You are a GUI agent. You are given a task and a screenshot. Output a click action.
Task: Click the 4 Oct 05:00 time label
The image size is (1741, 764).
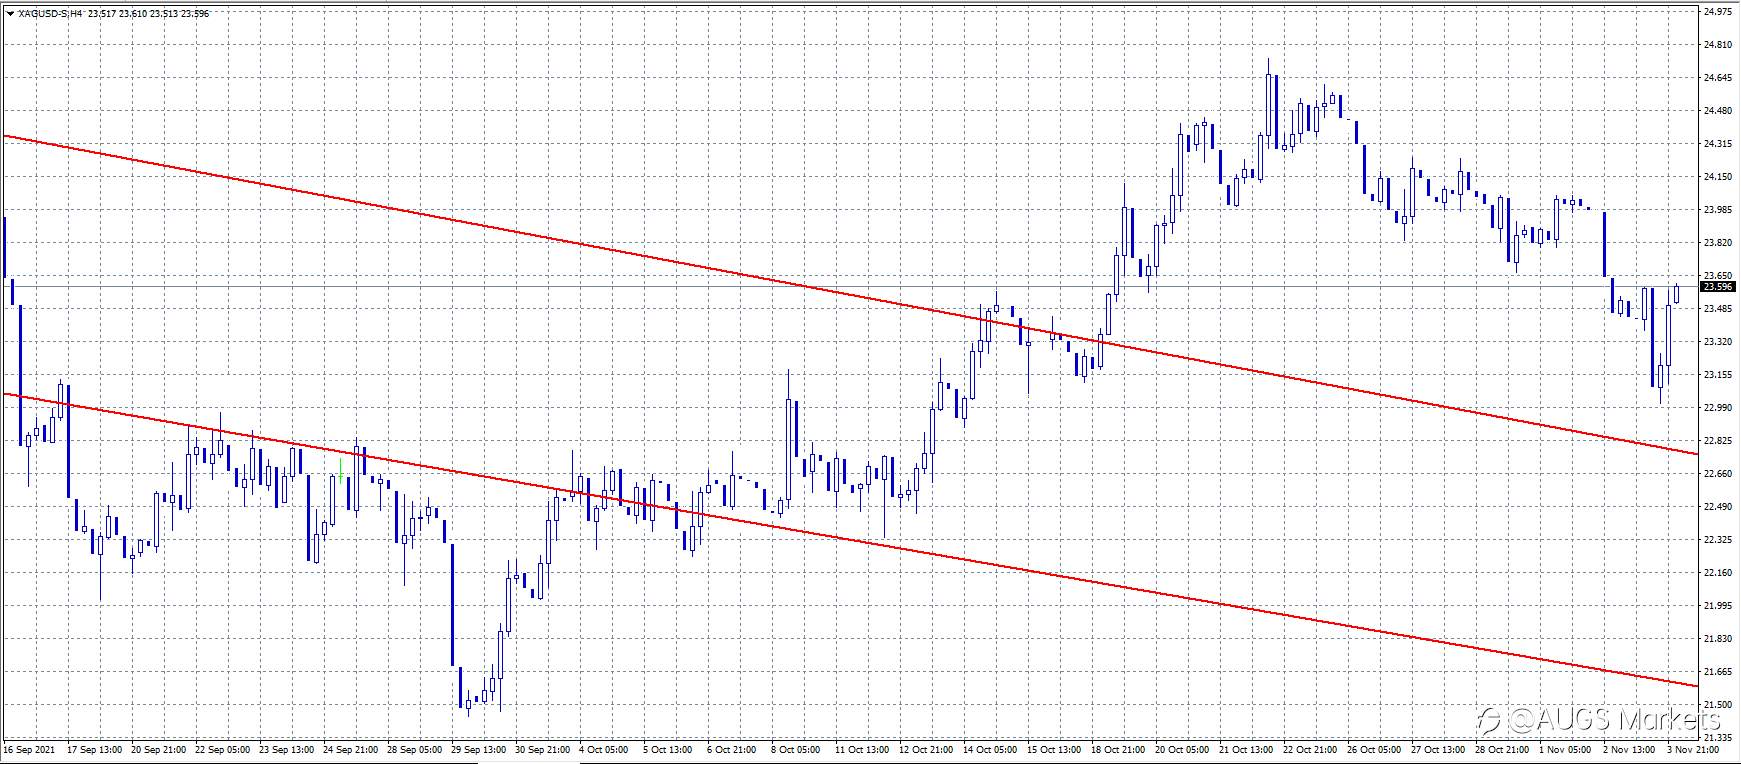(605, 749)
